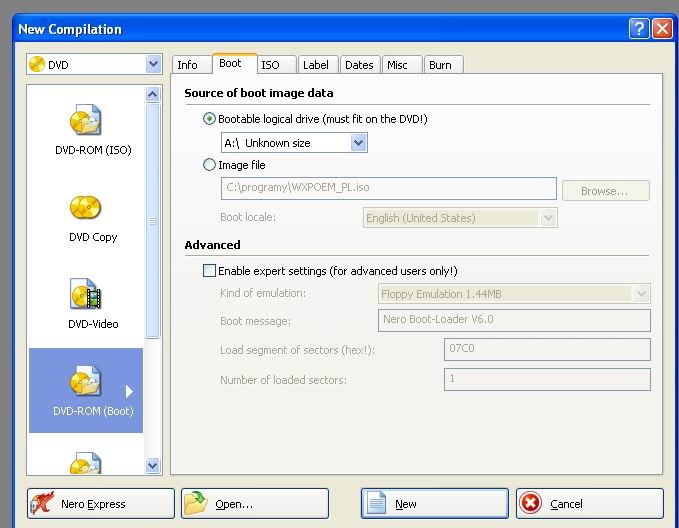This screenshot has height=528, width=679.
Task: Click the partially visible compilation icon below DVD-ROM (Boot)
Action: point(86,463)
